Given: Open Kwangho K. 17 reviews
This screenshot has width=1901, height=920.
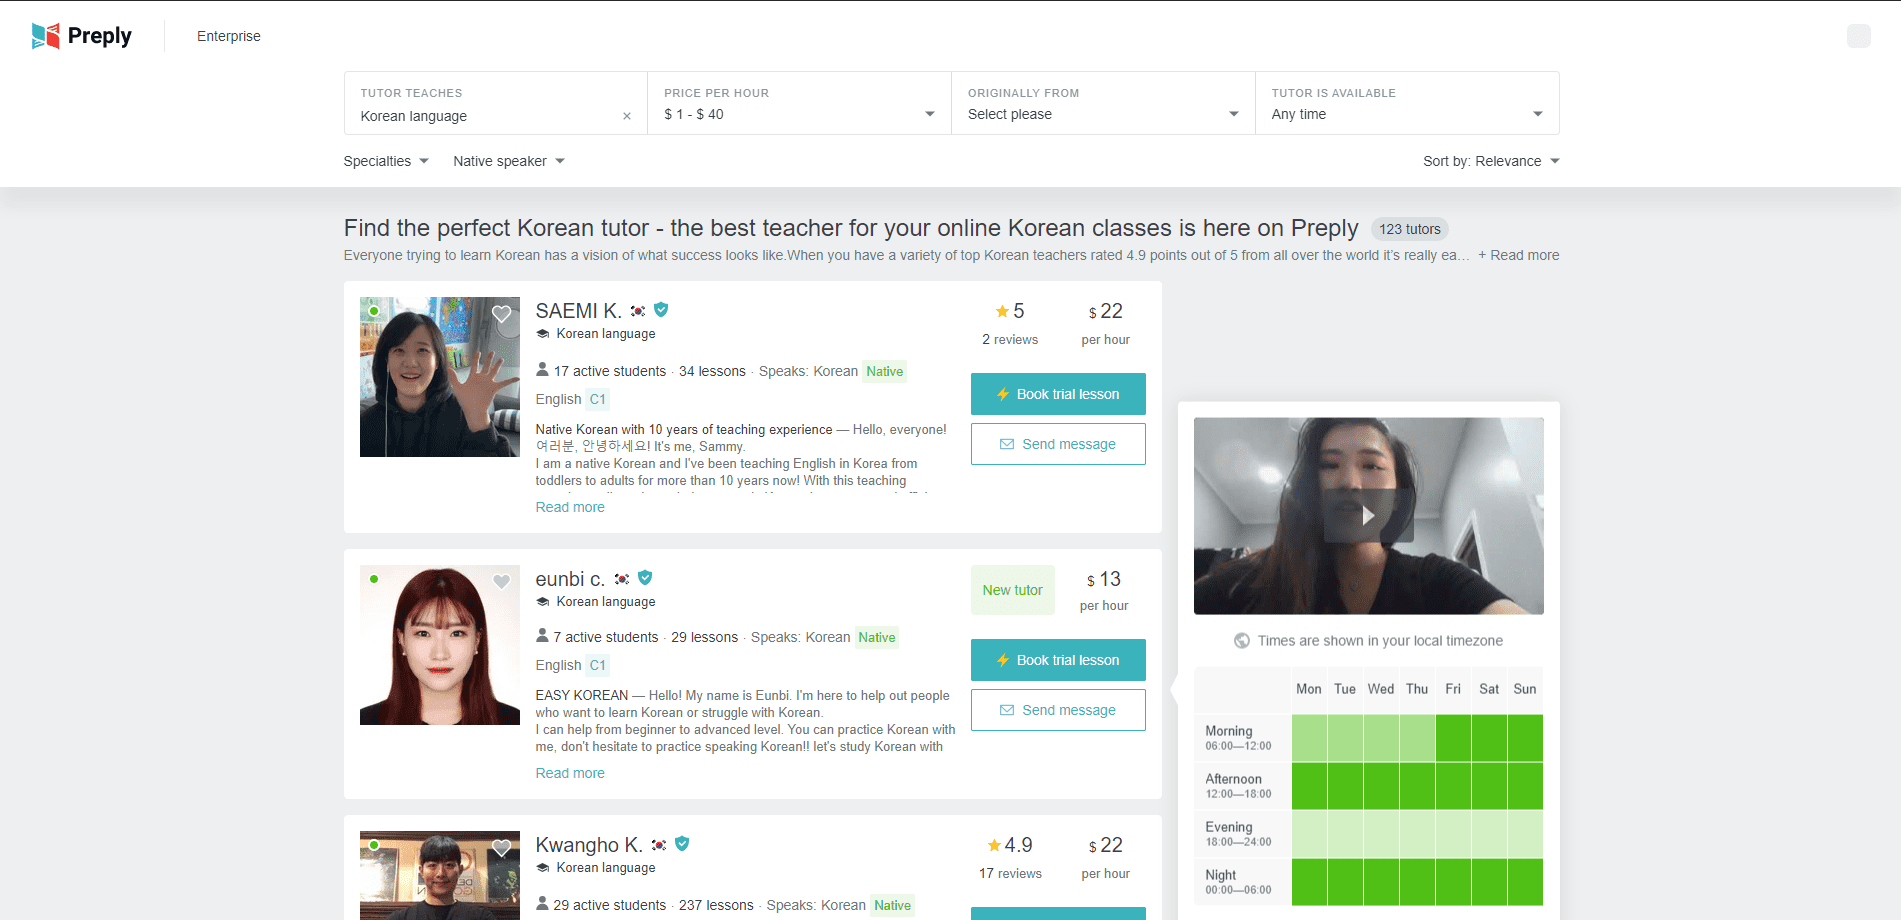Looking at the screenshot, I should tap(1010, 873).
